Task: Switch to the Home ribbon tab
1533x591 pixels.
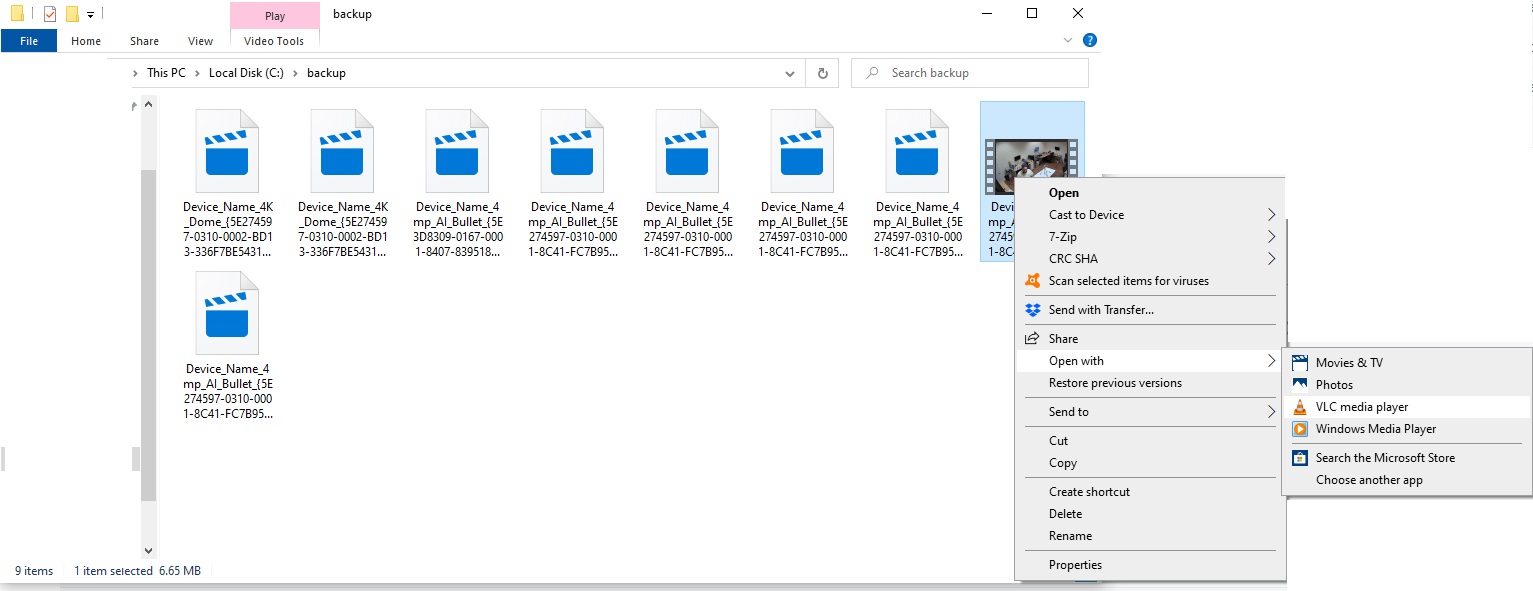Action: [86, 41]
